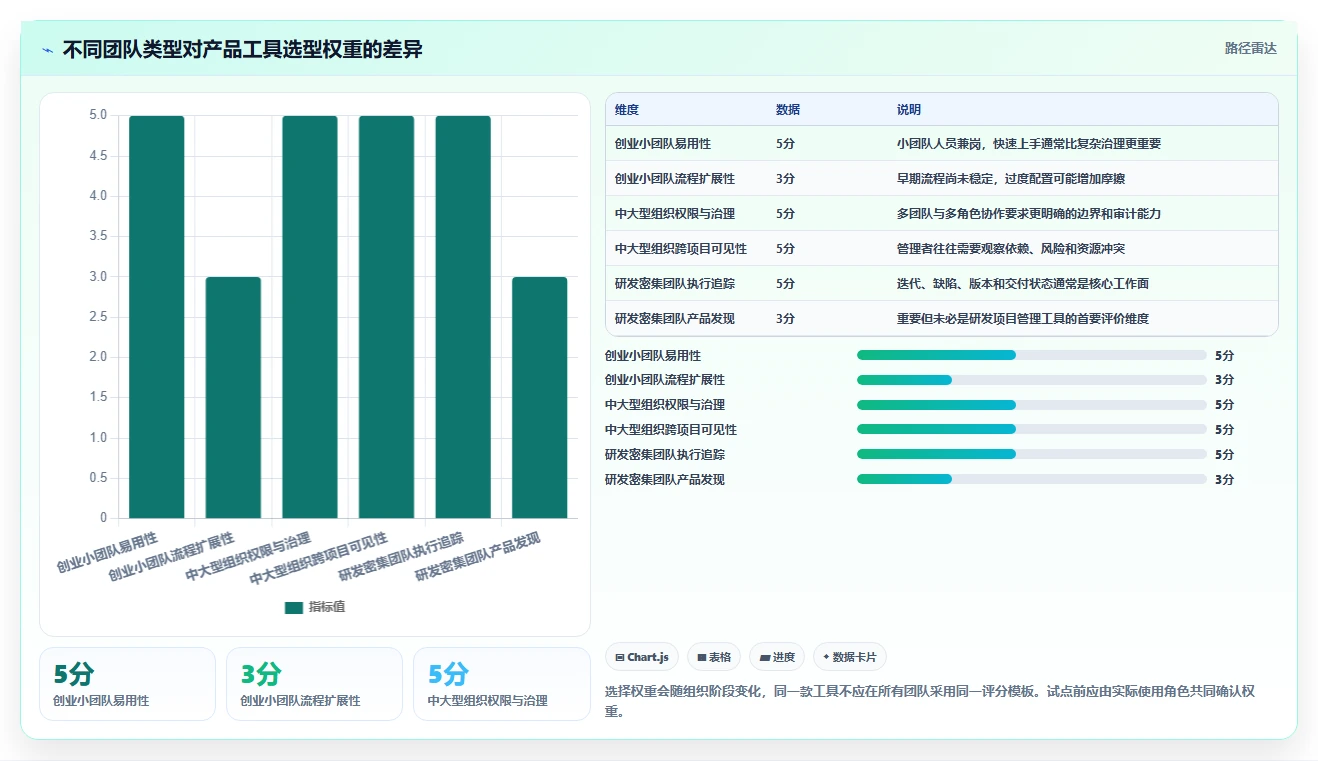
Task: Click the 中大型组织跨项目可见性 bar in chart
Action: (386, 317)
